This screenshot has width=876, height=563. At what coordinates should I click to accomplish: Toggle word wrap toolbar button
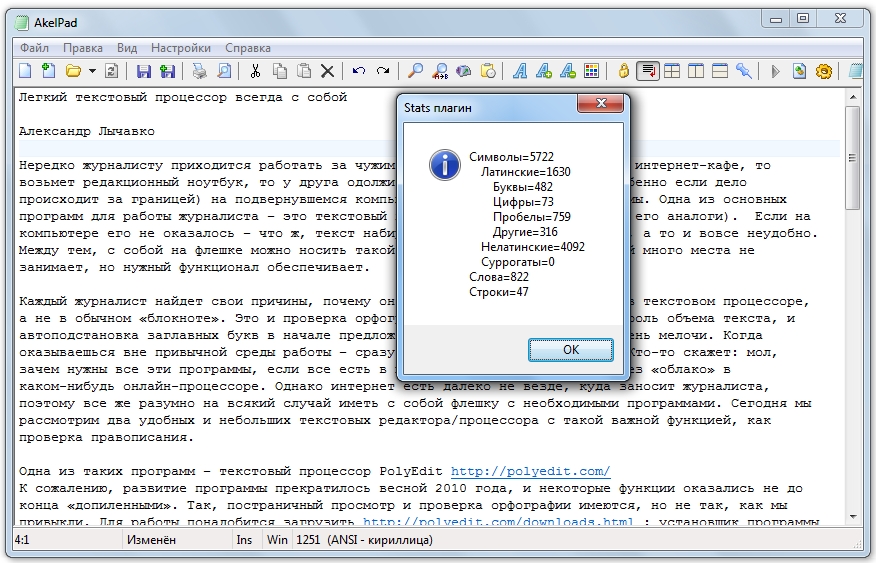coord(648,71)
